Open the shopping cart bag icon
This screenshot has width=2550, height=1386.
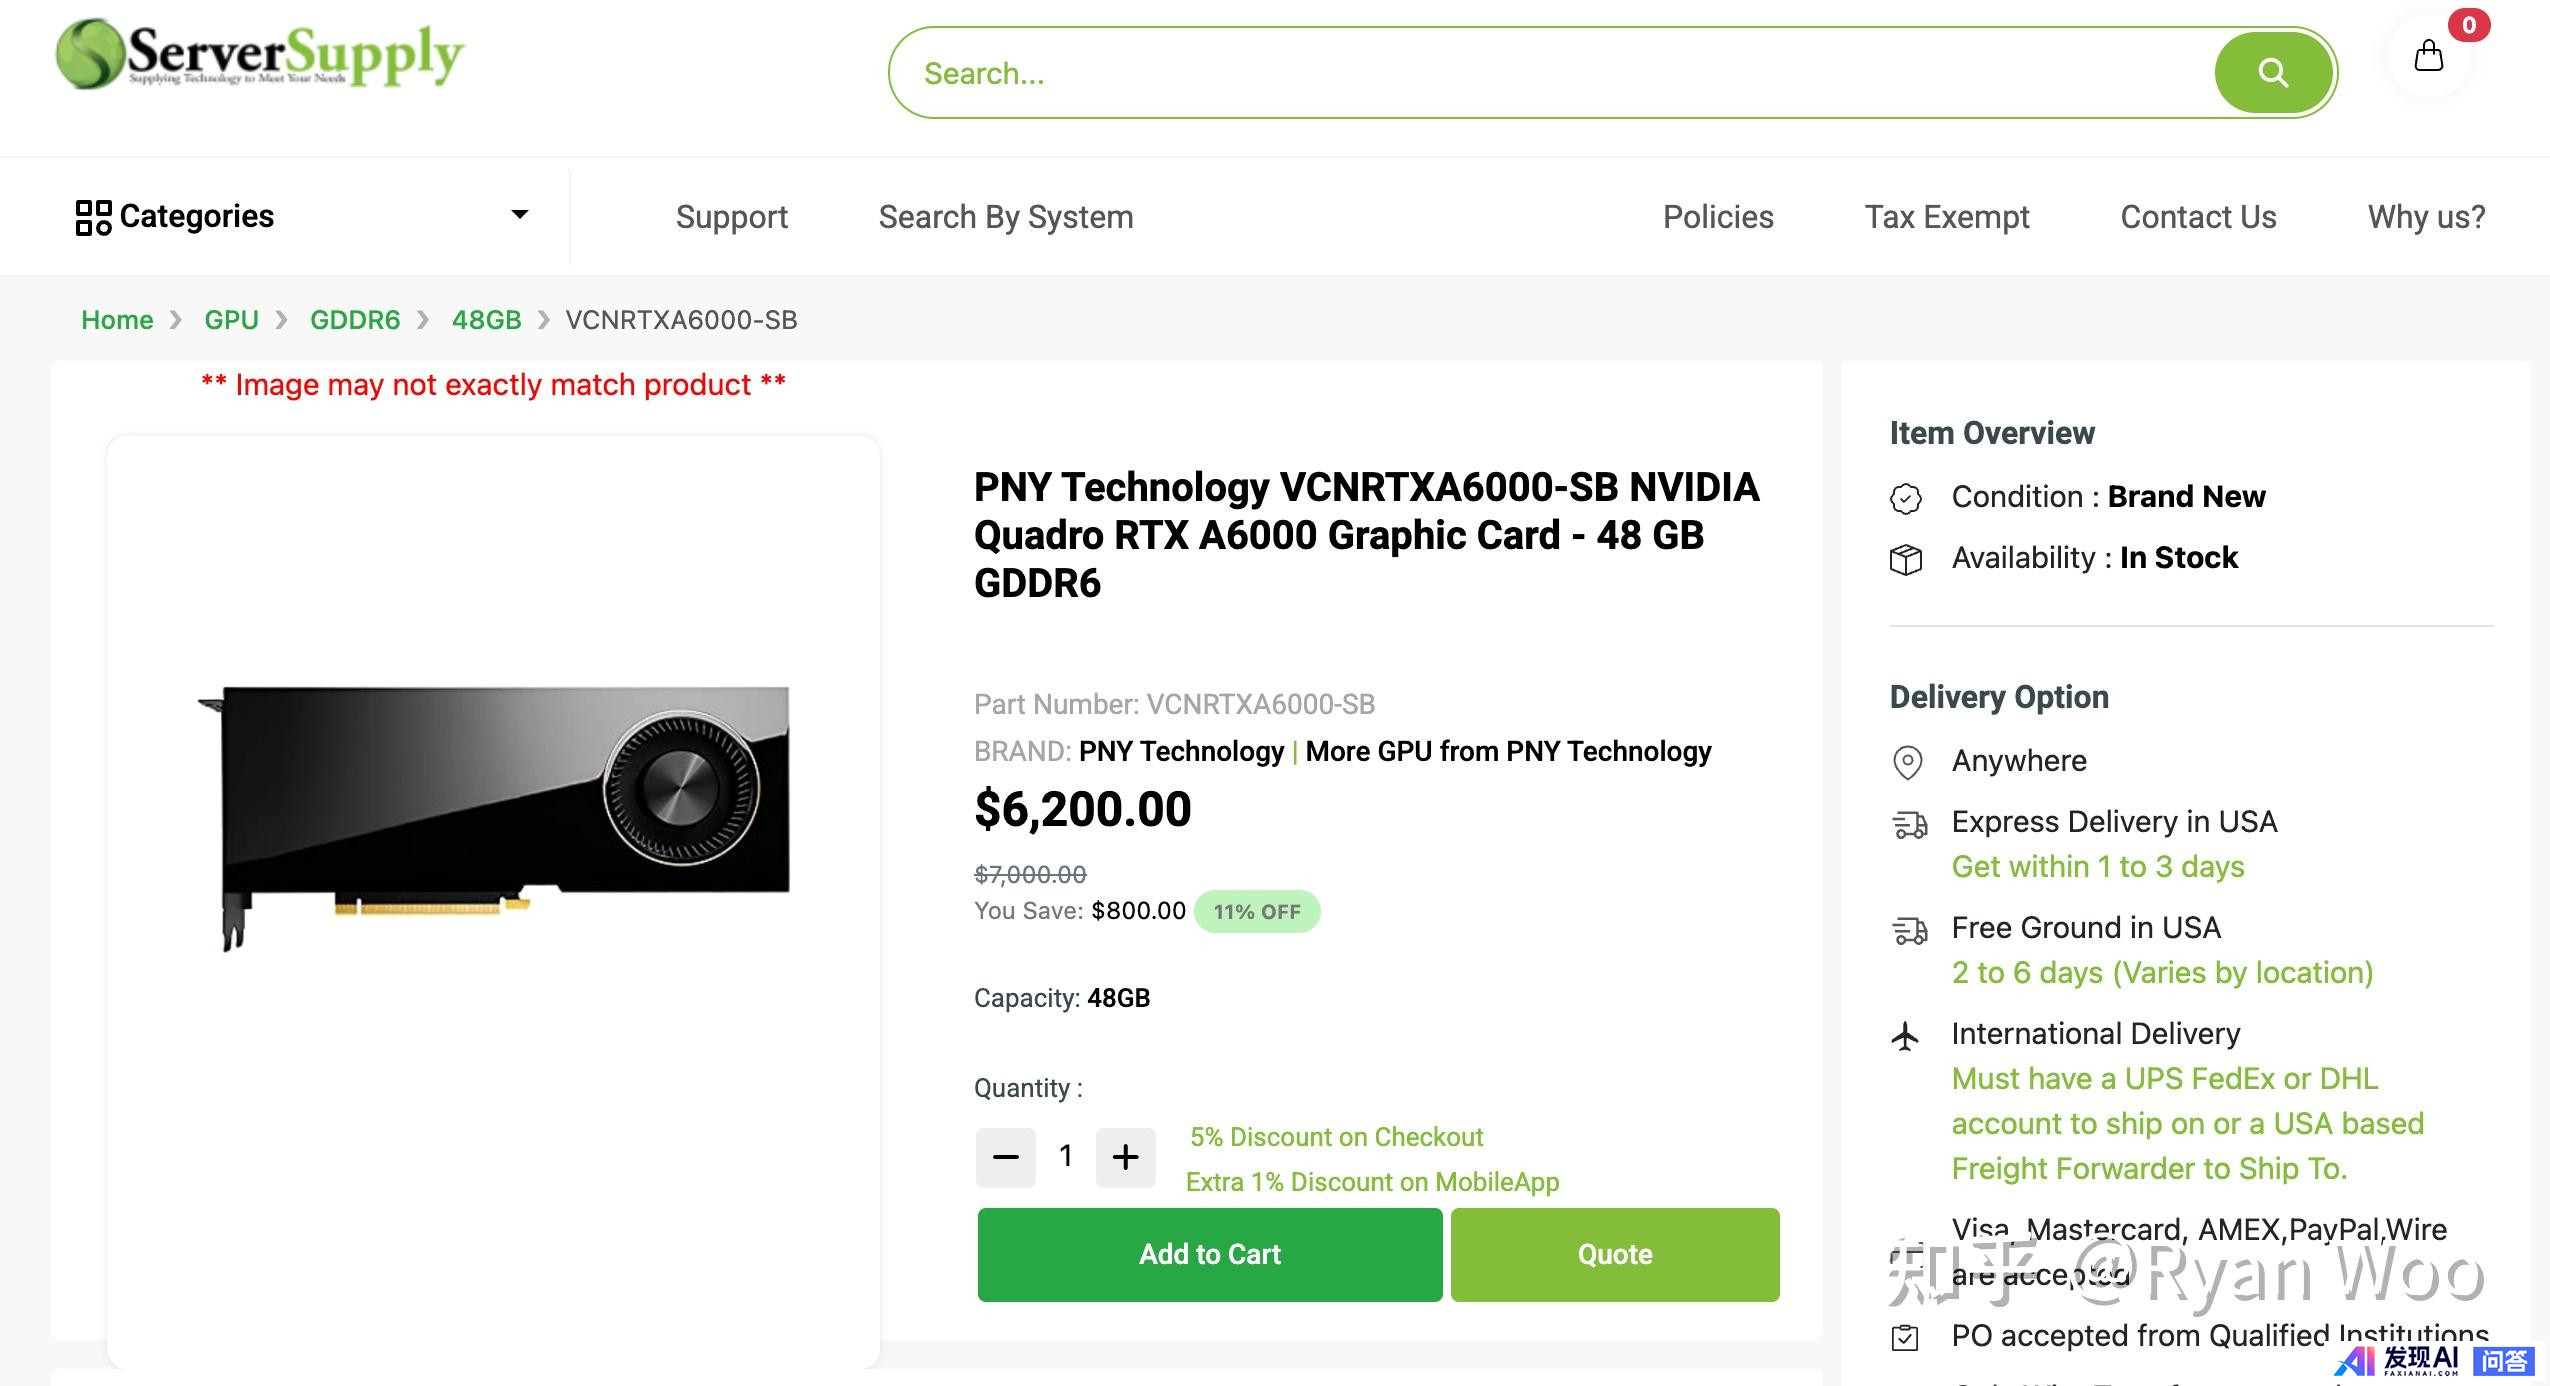click(x=2428, y=56)
